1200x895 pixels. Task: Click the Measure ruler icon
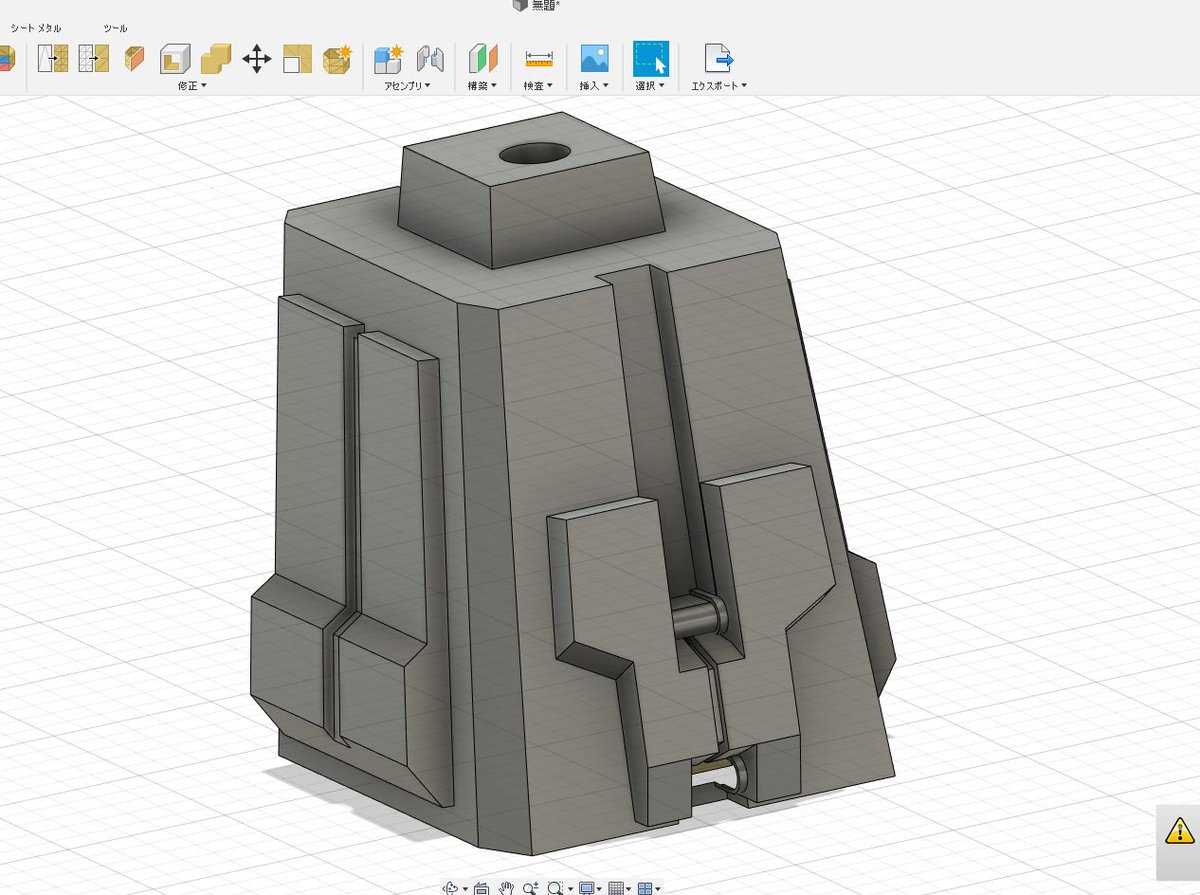pyautogui.click(x=539, y=59)
